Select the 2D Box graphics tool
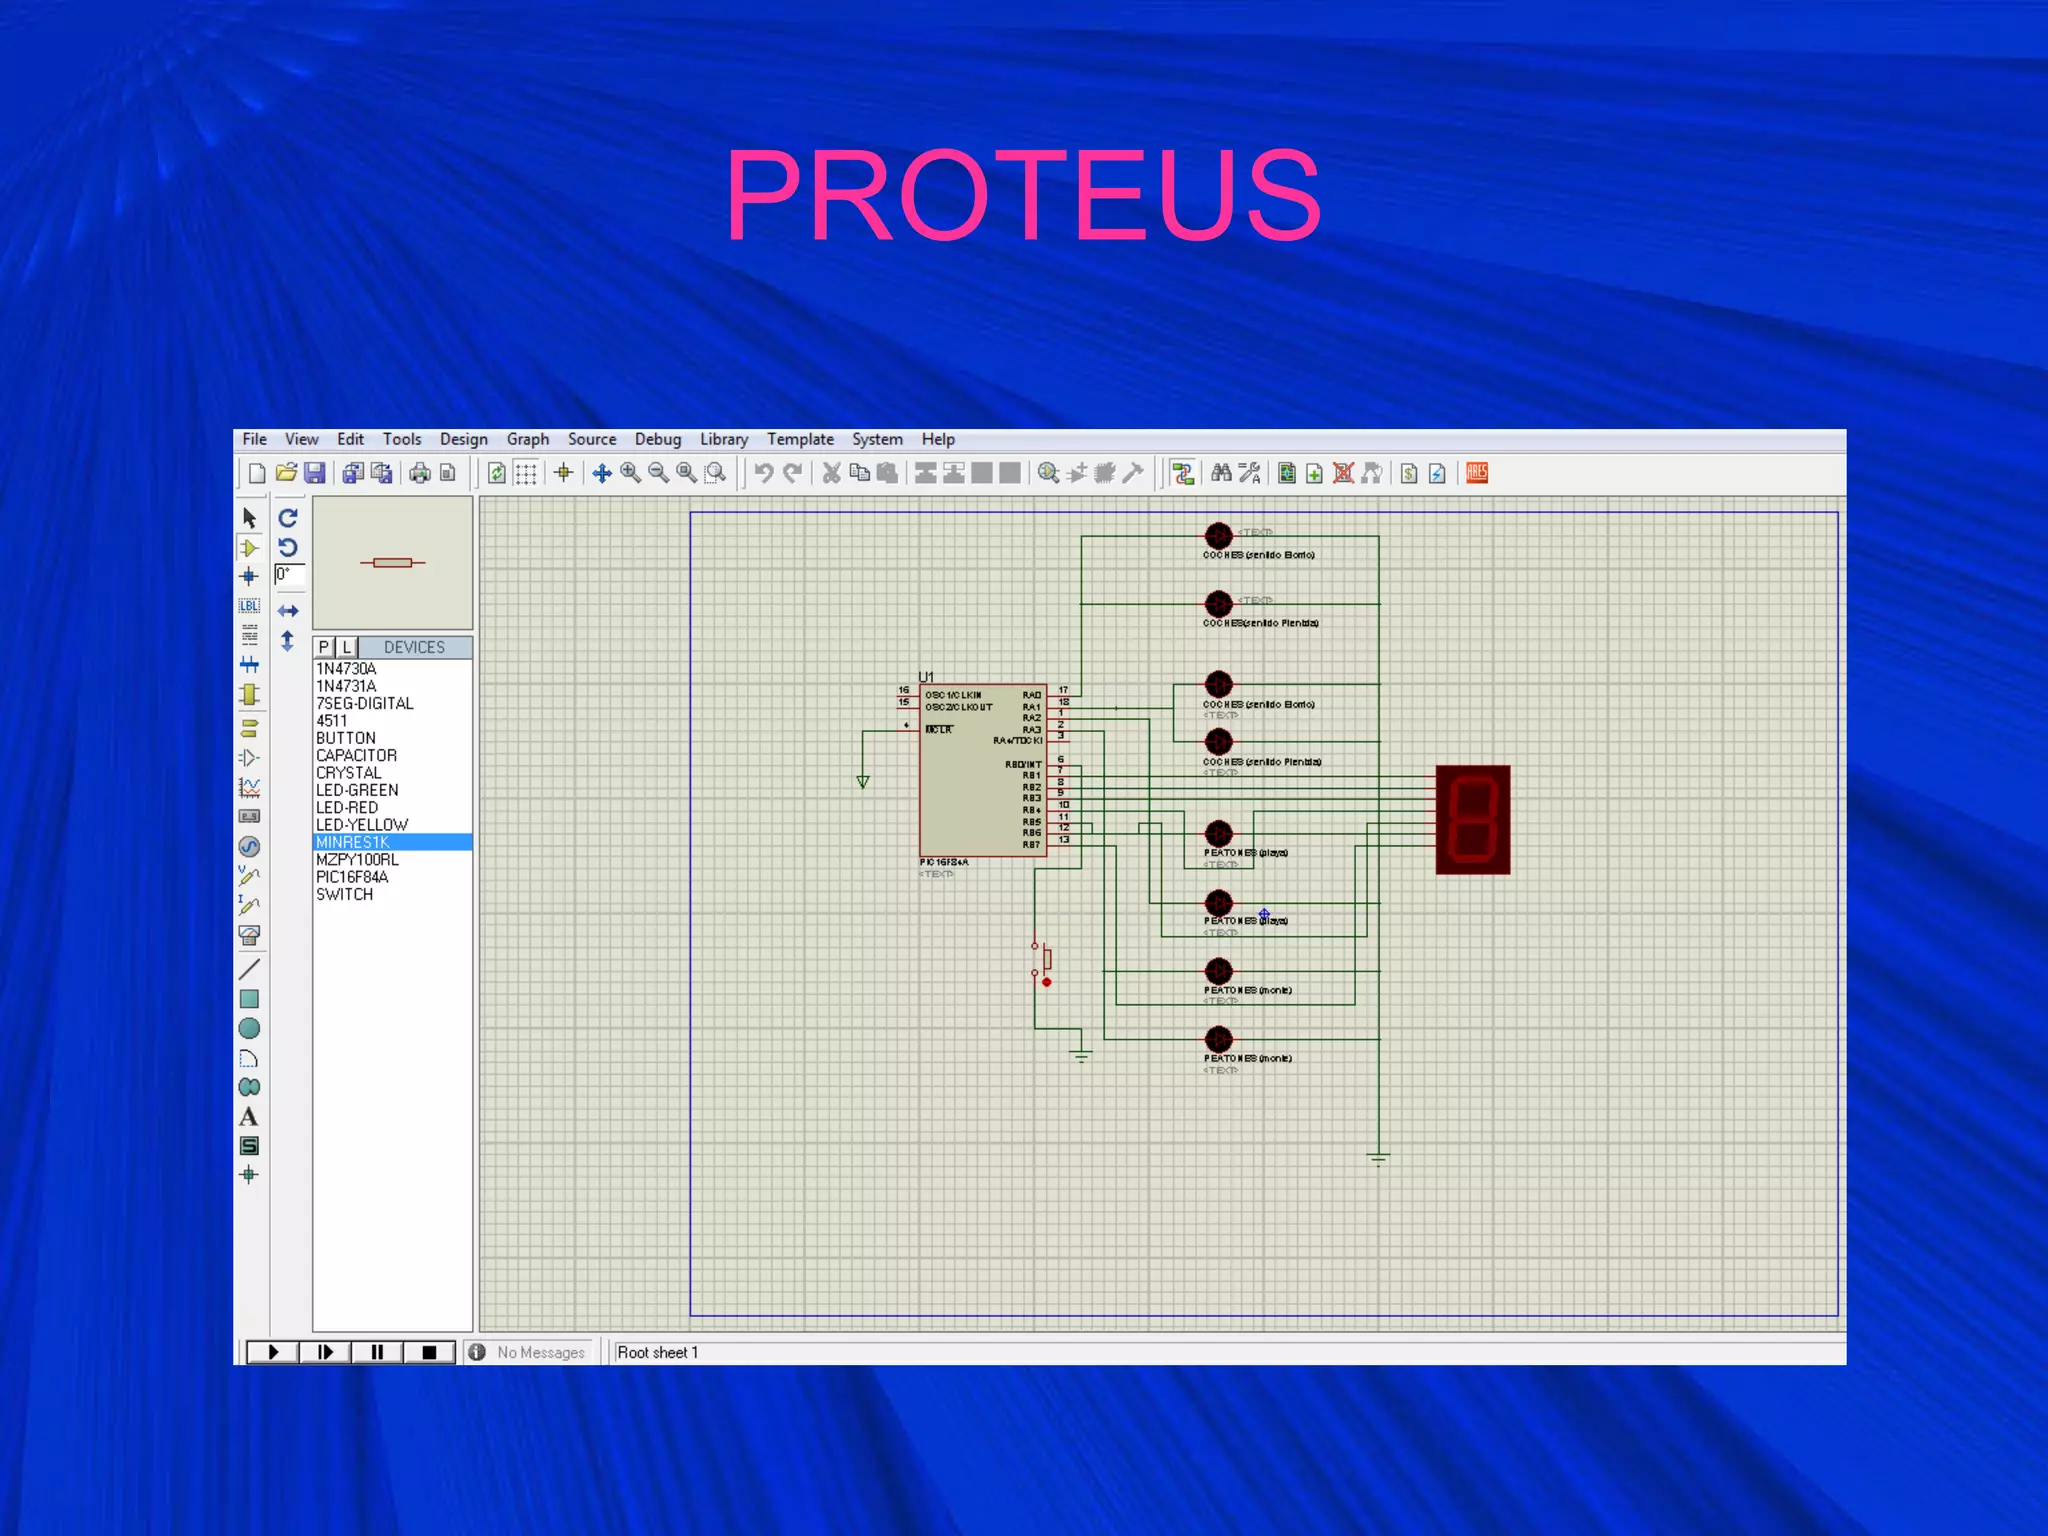Image resolution: width=2048 pixels, height=1536 pixels. (250, 999)
